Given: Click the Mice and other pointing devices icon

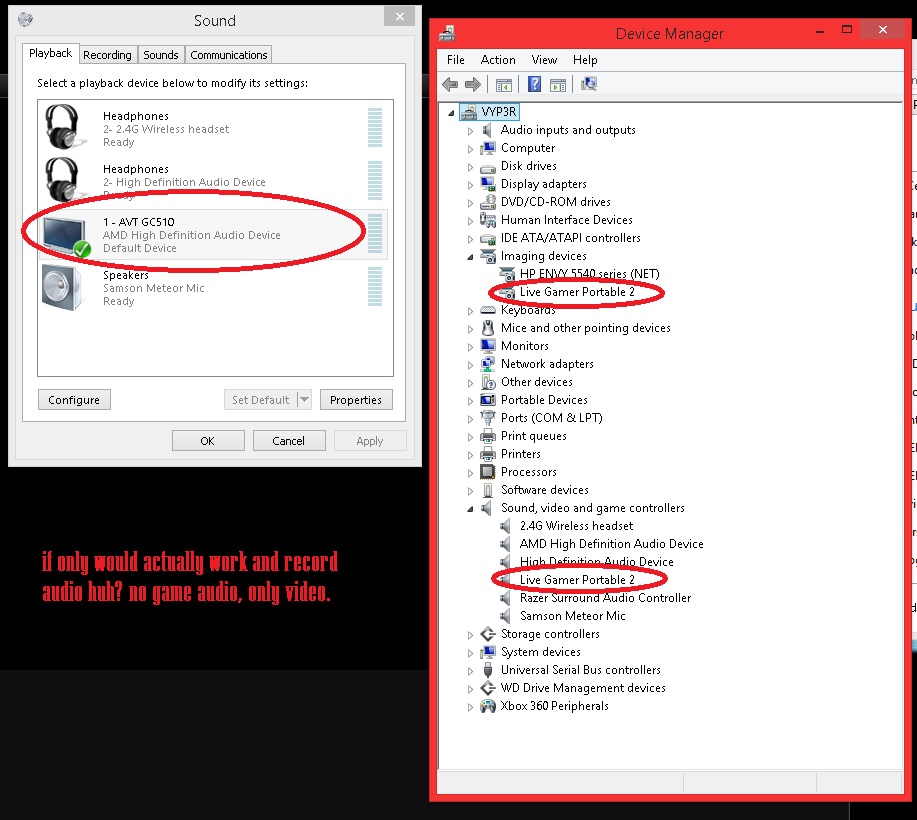Looking at the screenshot, I should point(488,328).
